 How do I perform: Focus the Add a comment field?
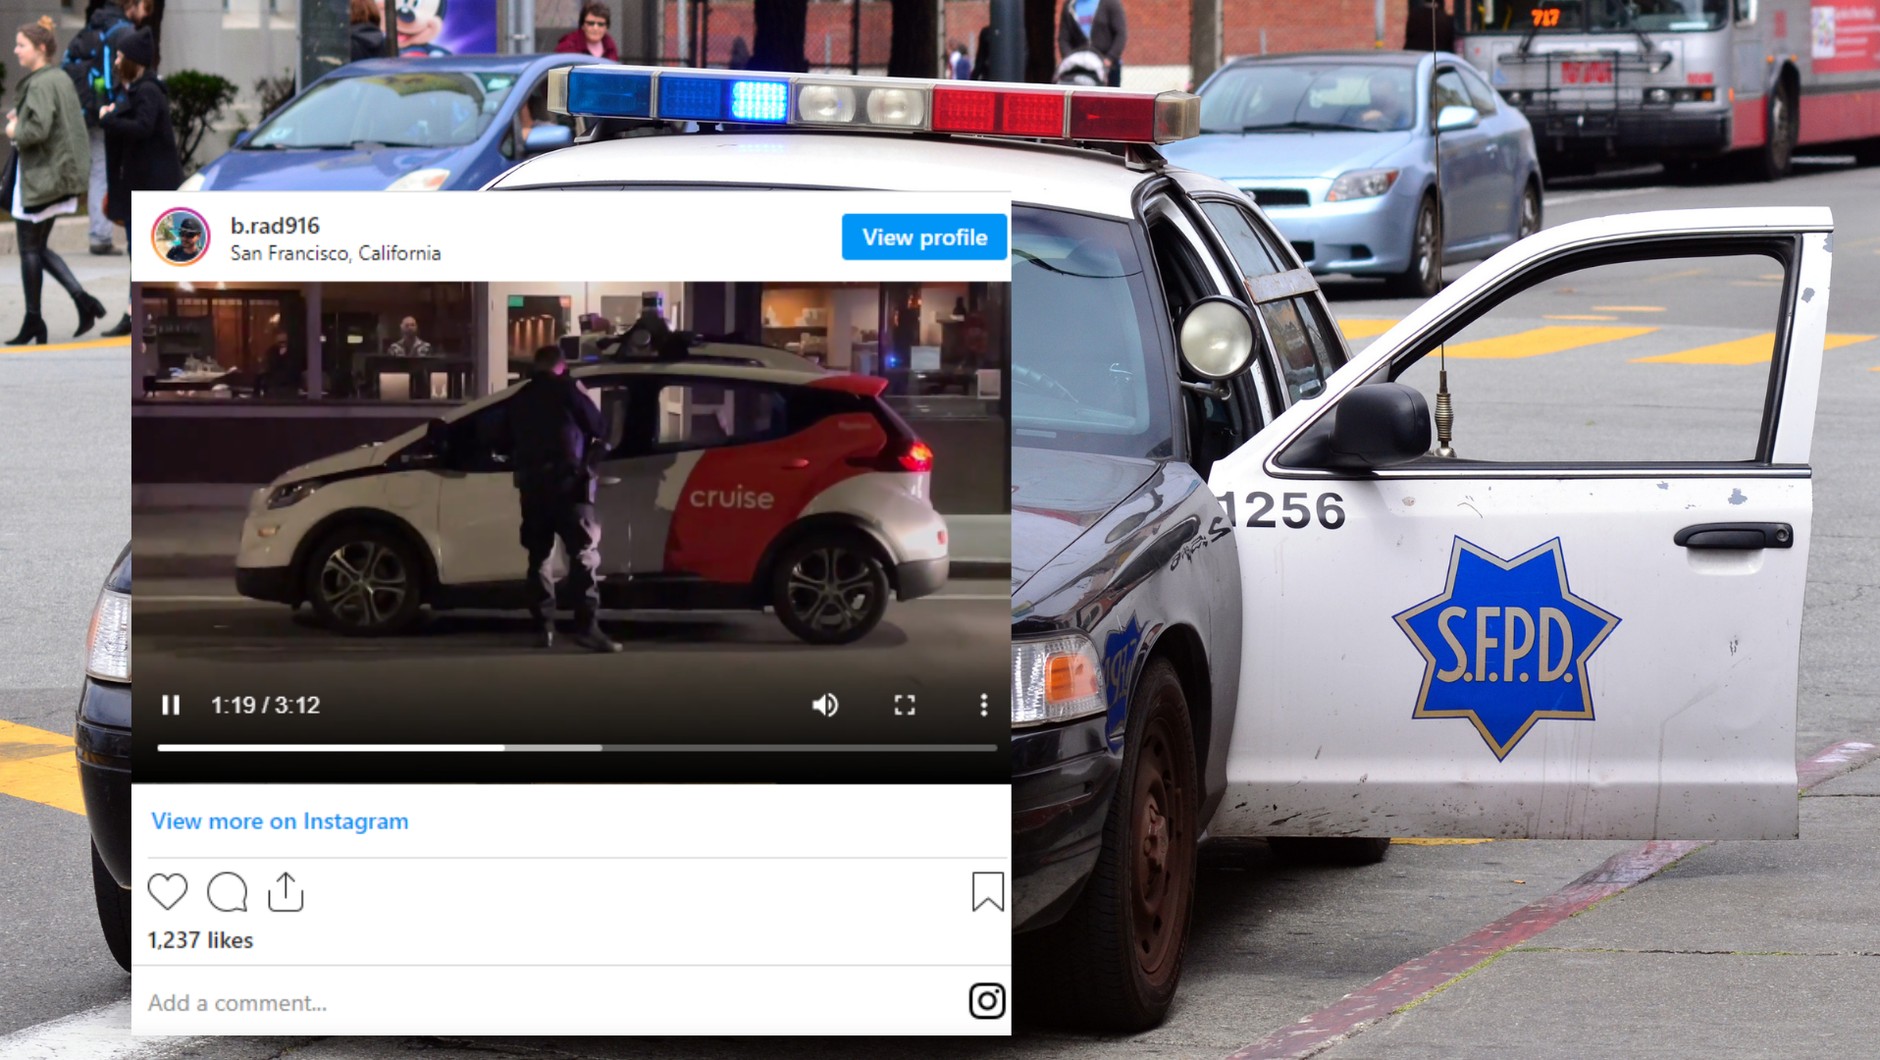[540, 1002]
